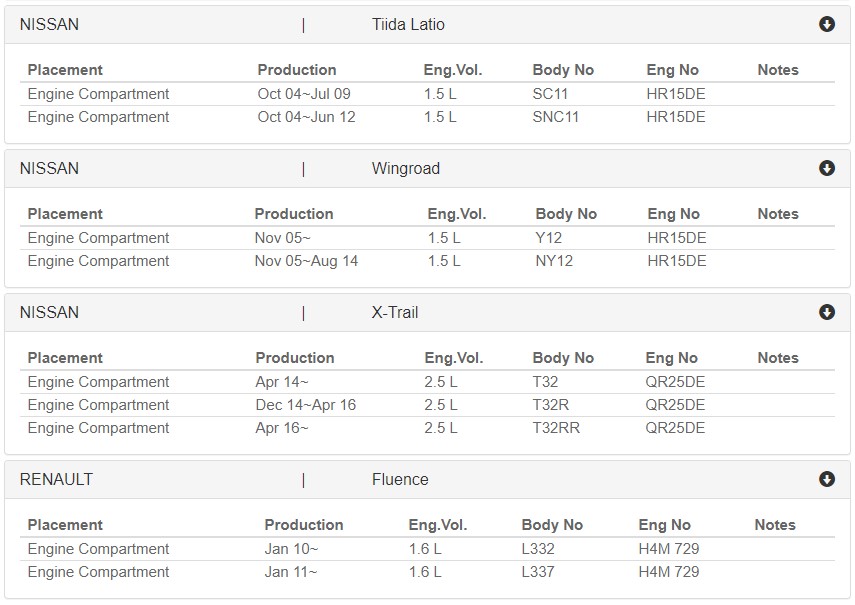This screenshot has width=855, height=605.
Task: Toggle the RENAULT Fluence panel header
Action: [x=428, y=480]
